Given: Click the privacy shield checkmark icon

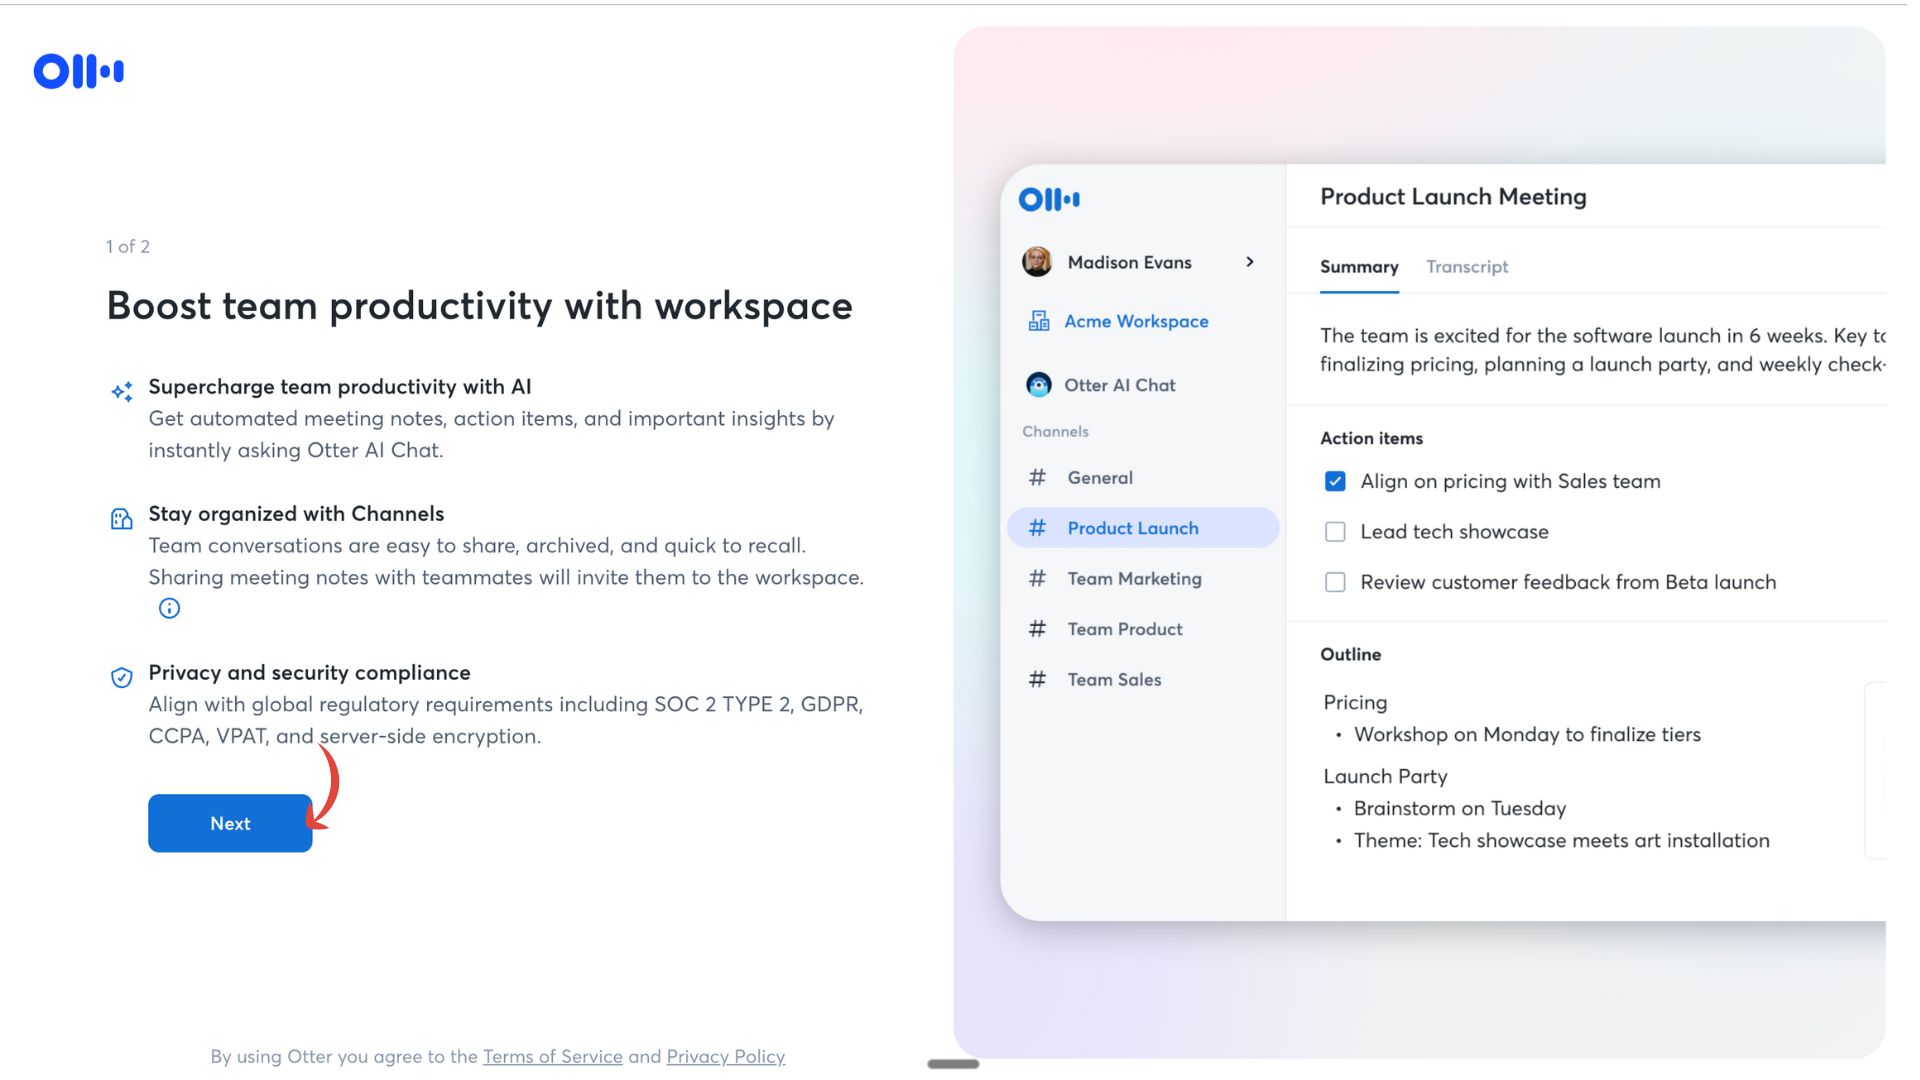Looking at the screenshot, I should click(121, 677).
